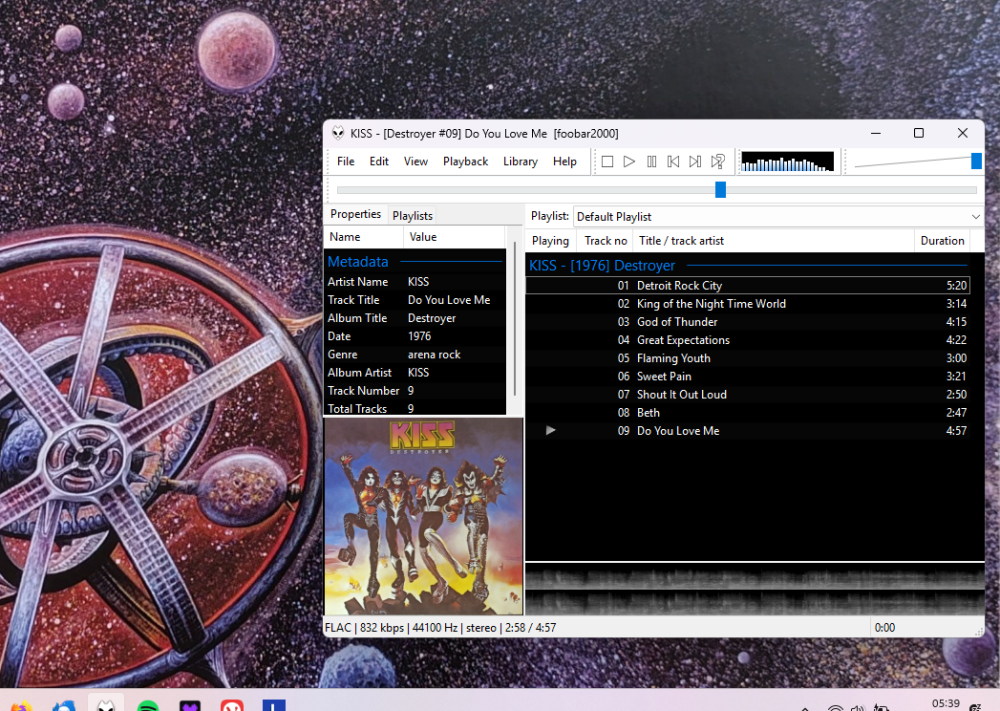The height and width of the screenshot is (711, 1000).
Task: Click the Play button in toolbar
Action: [629, 161]
